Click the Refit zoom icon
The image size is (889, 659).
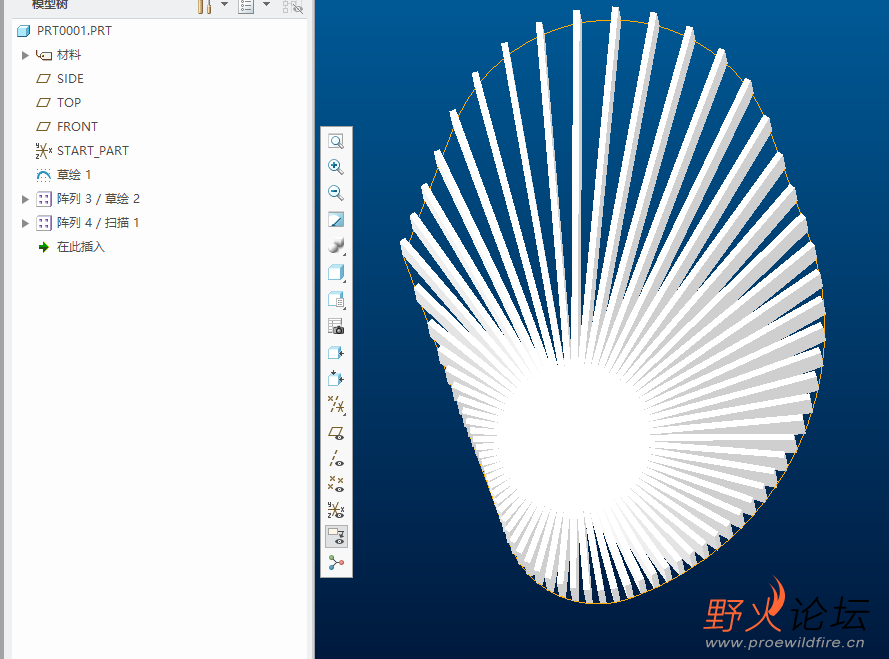(x=336, y=141)
